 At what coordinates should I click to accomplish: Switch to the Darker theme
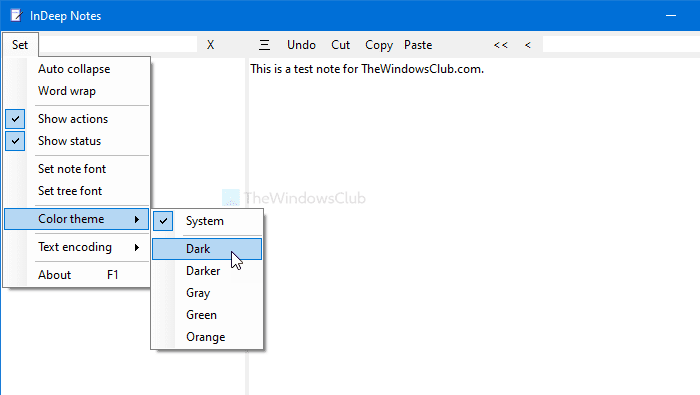click(x=207, y=271)
